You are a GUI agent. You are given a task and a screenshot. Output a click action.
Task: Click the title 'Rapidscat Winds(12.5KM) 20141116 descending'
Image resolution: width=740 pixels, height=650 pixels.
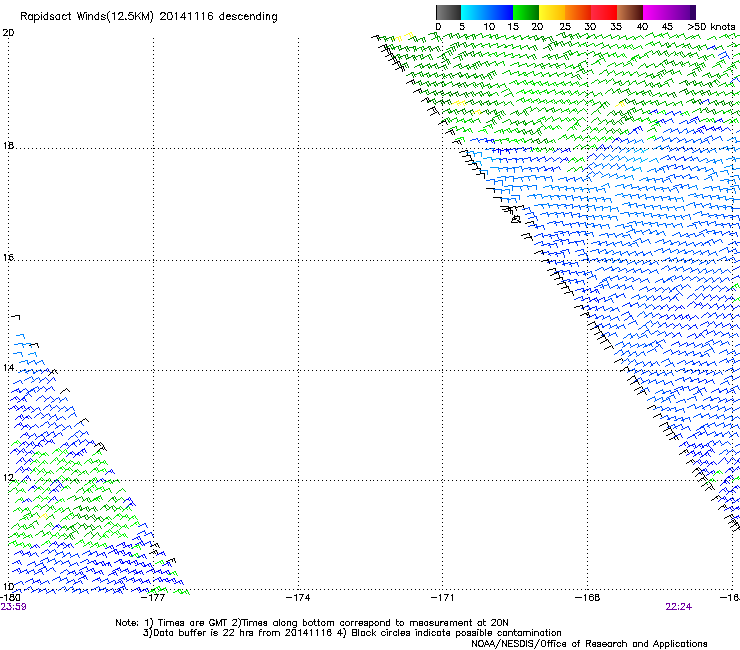[x=149, y=17]
